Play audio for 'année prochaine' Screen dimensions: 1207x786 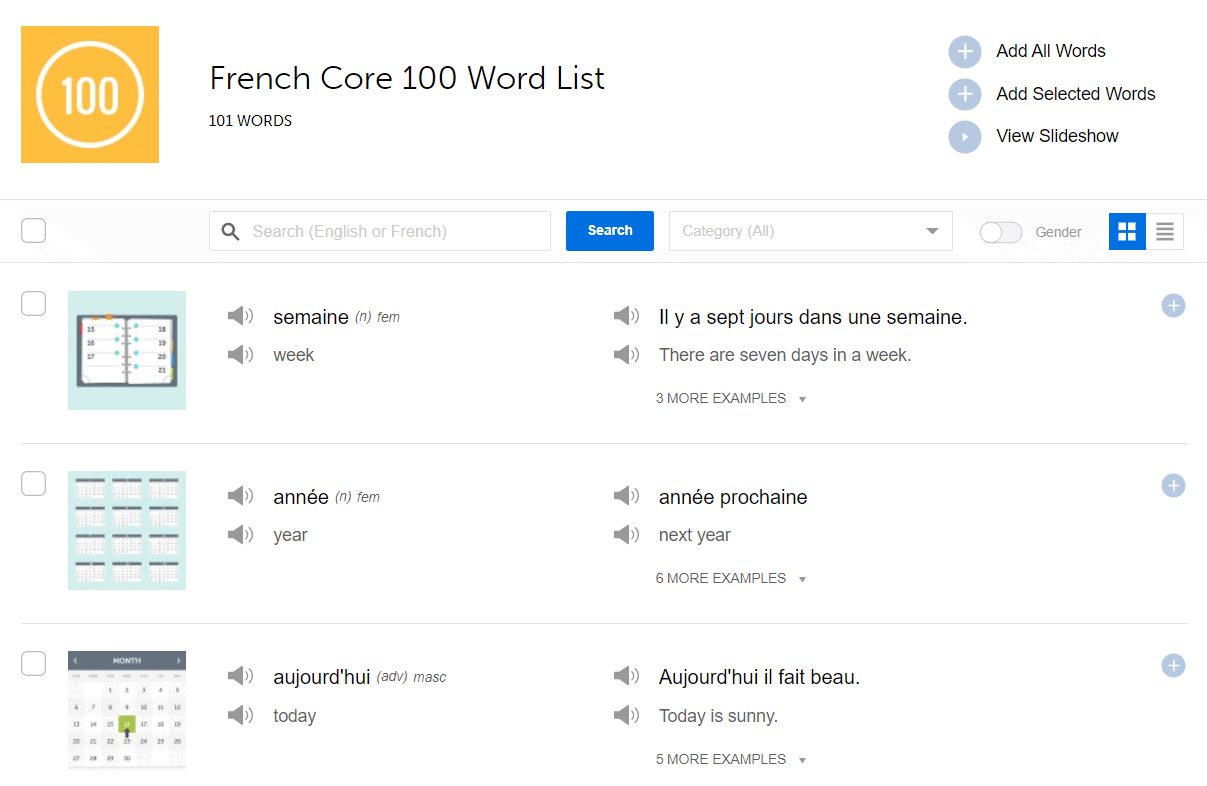coord(626,496)
